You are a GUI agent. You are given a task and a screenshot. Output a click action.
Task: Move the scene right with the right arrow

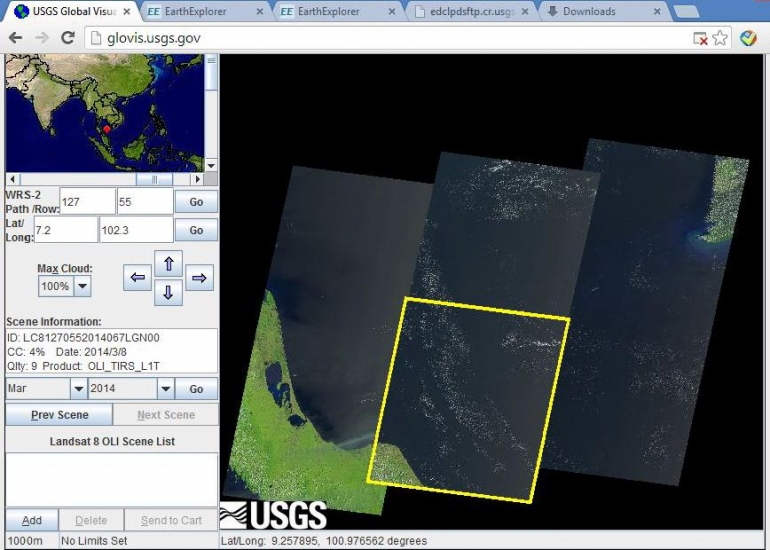(x=199, y=277)
